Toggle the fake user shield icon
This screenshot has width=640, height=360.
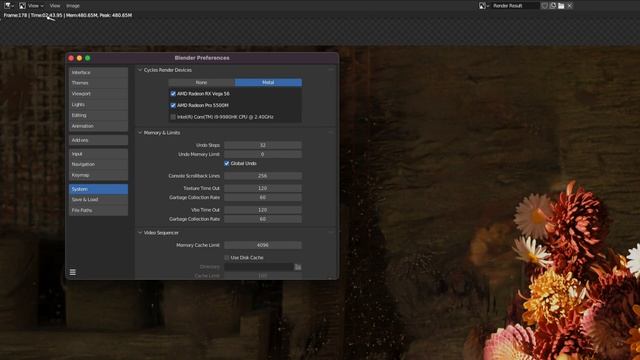[x=544, y=6]
